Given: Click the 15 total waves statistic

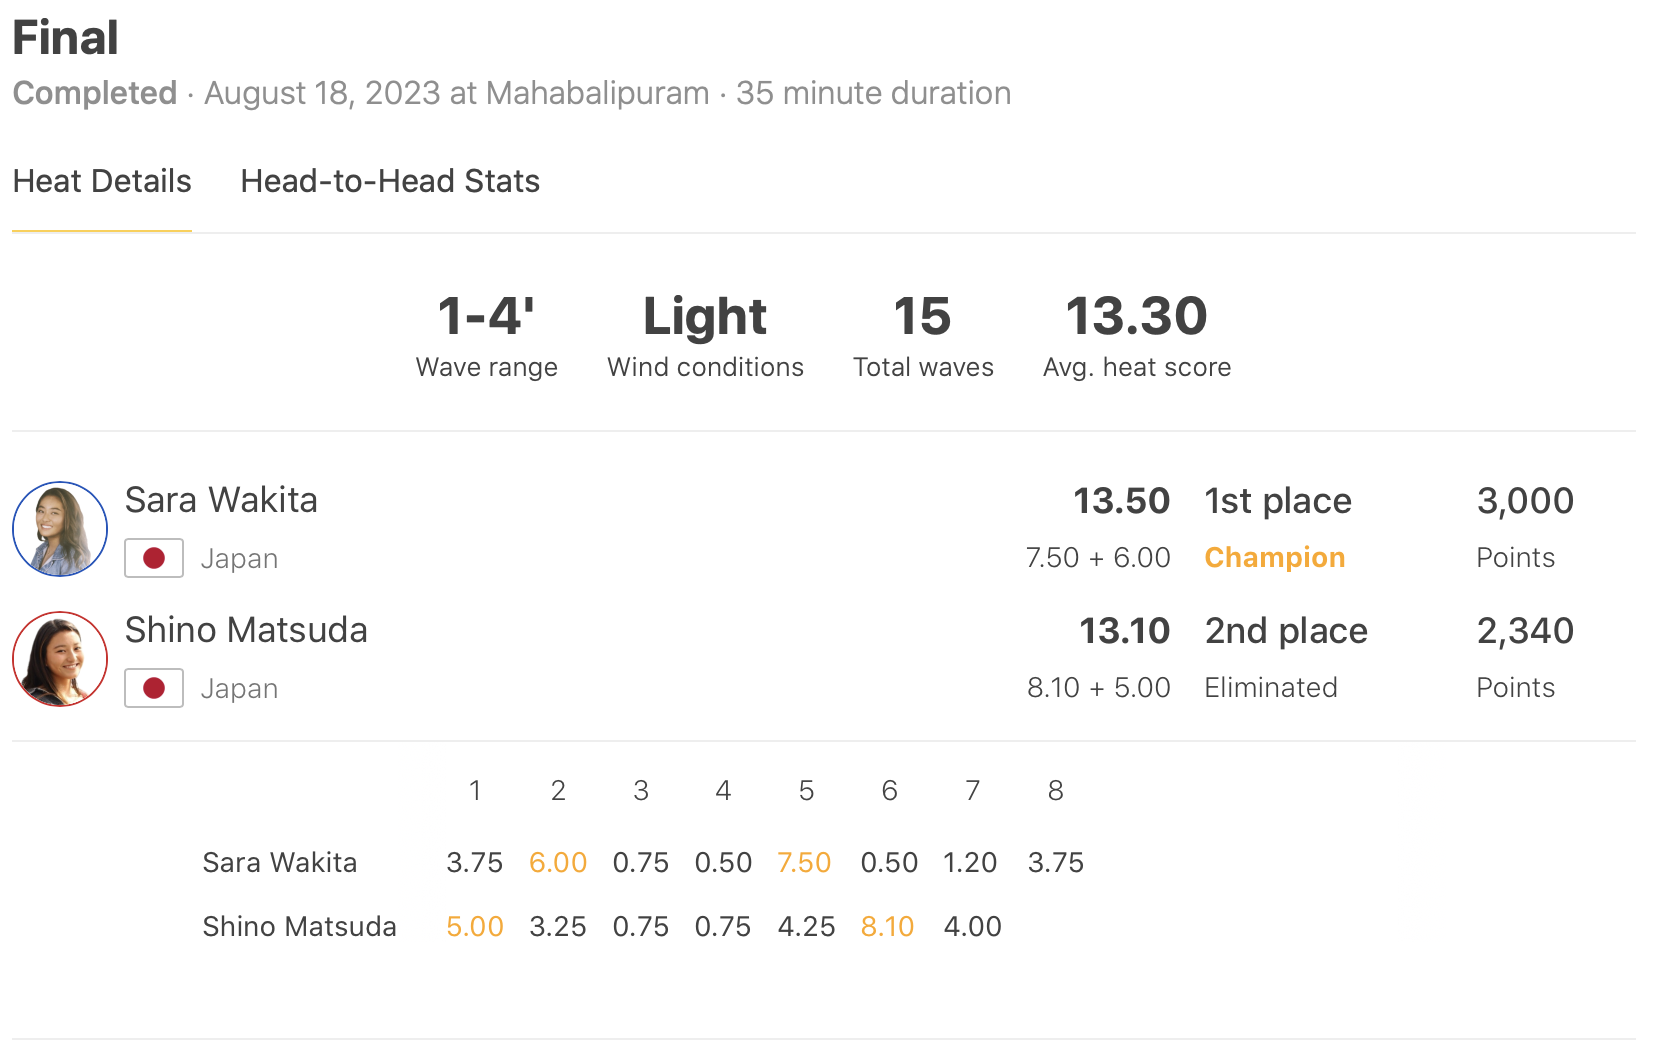Looking at the screenshot, I should pyautogui.click(x=922, y=317).
